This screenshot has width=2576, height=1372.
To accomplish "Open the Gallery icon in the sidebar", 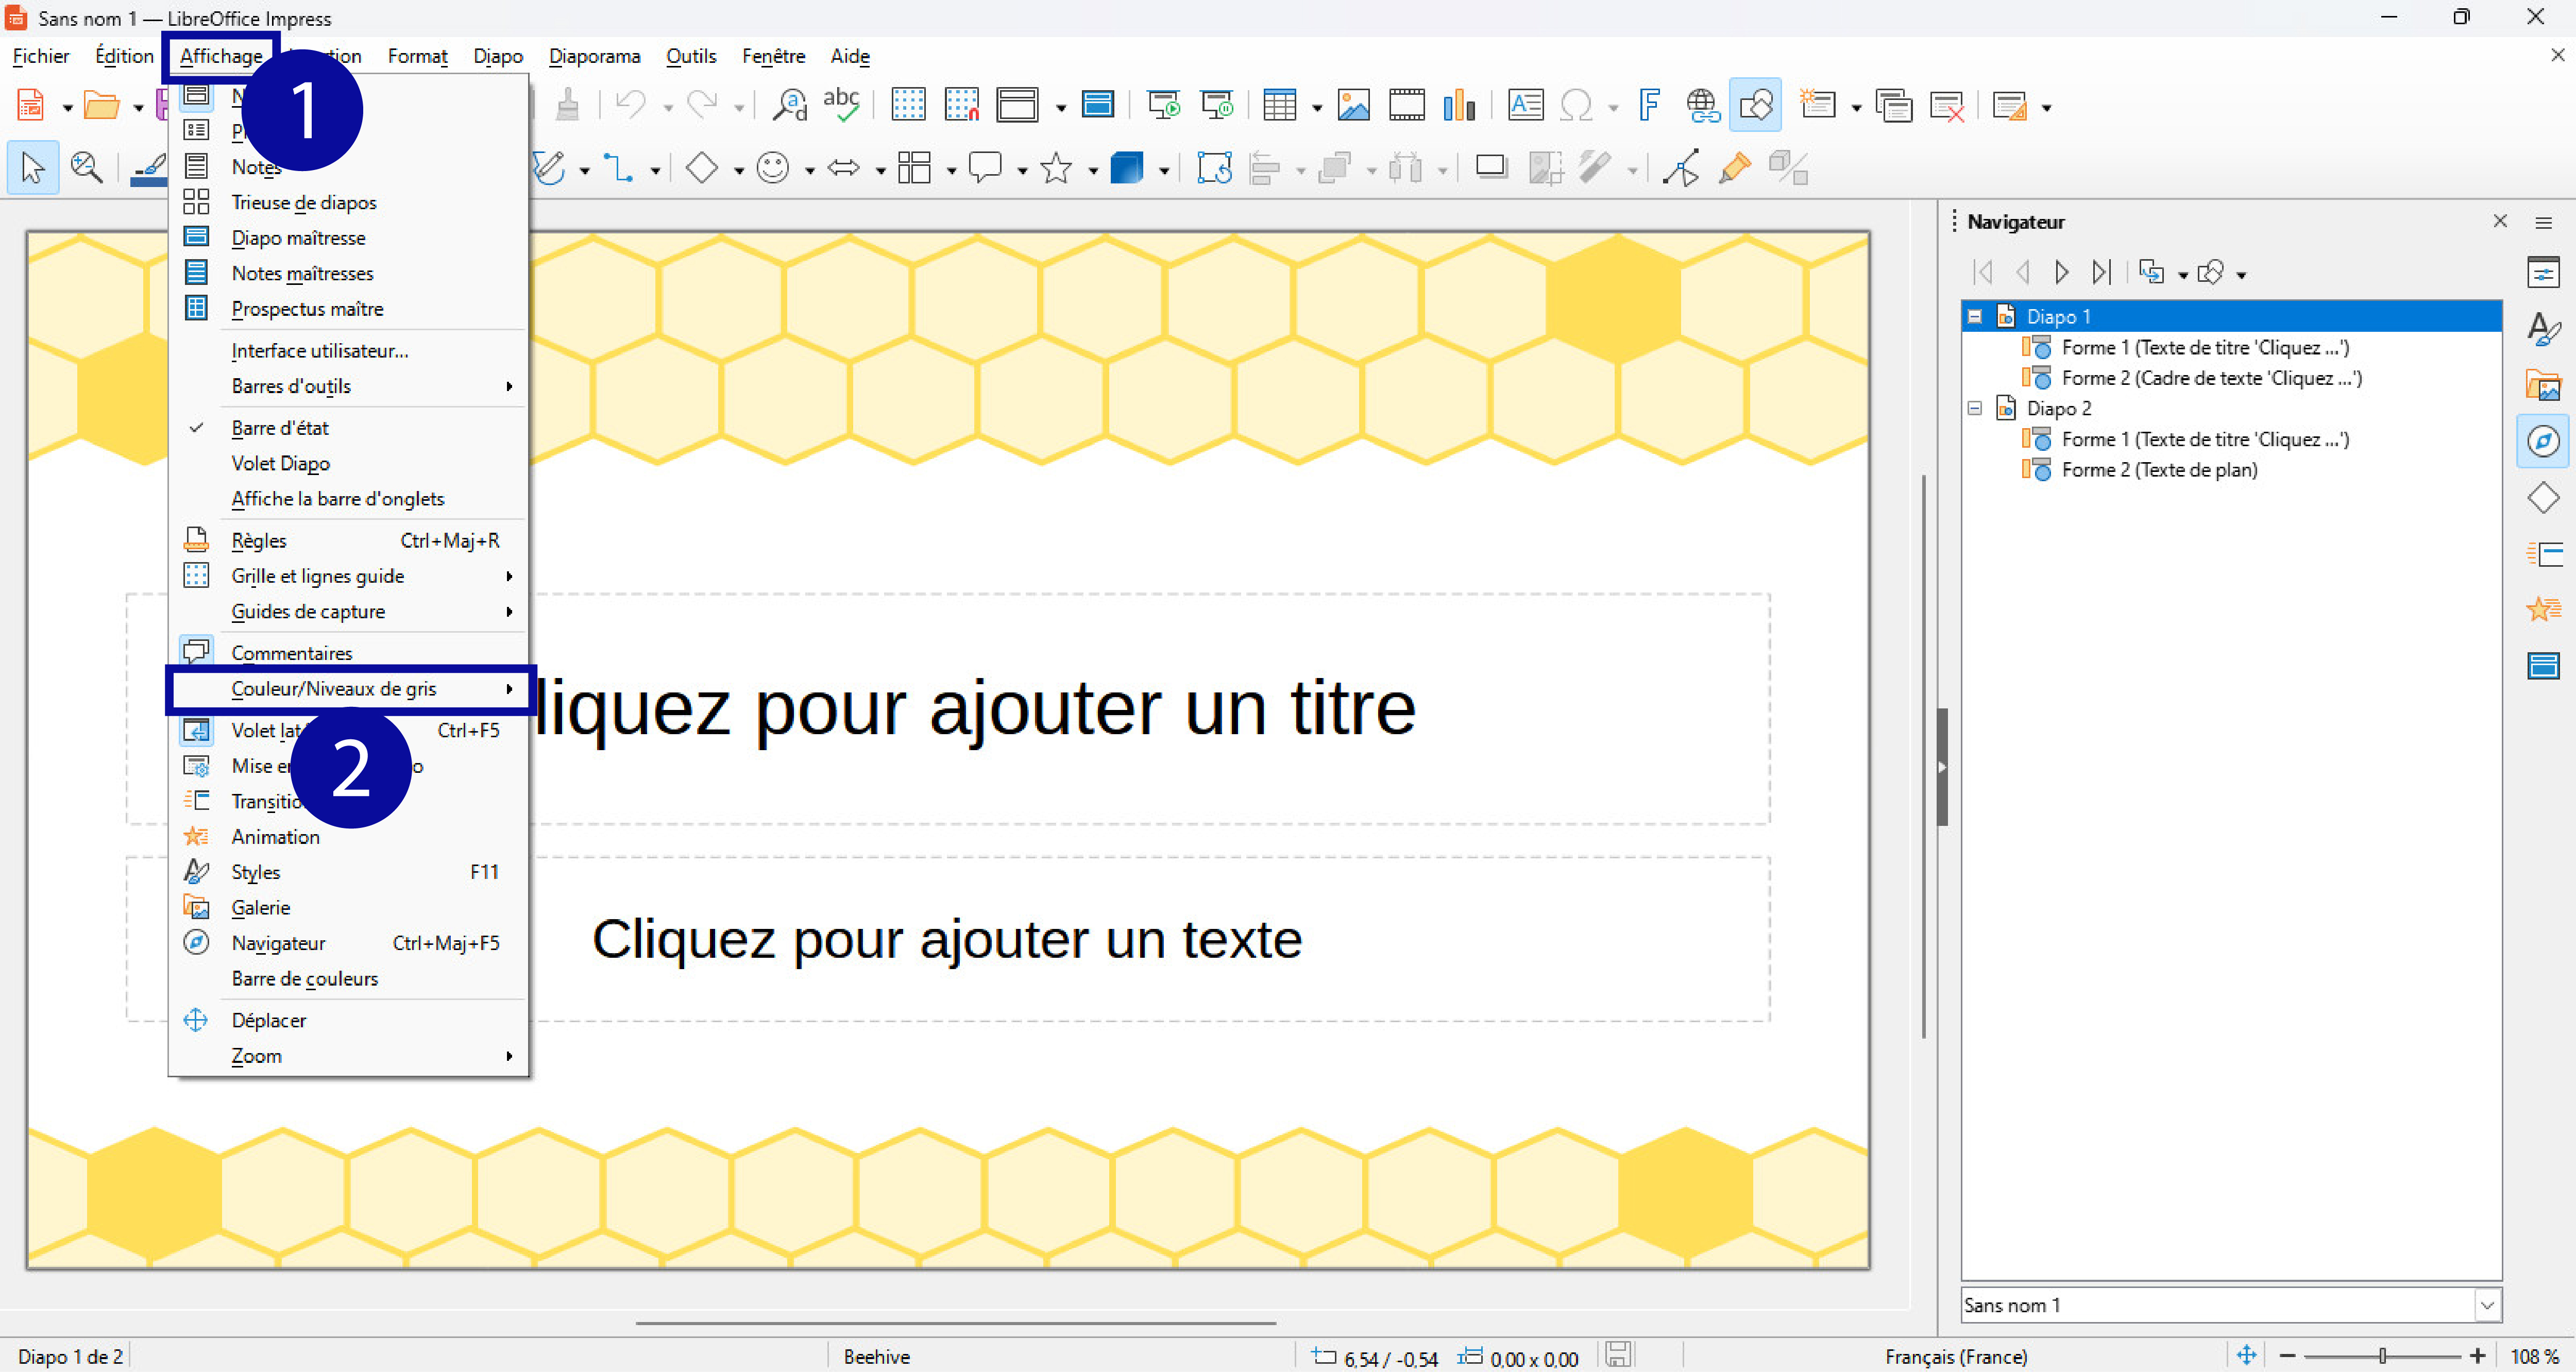I will [x=2542, y=385].
